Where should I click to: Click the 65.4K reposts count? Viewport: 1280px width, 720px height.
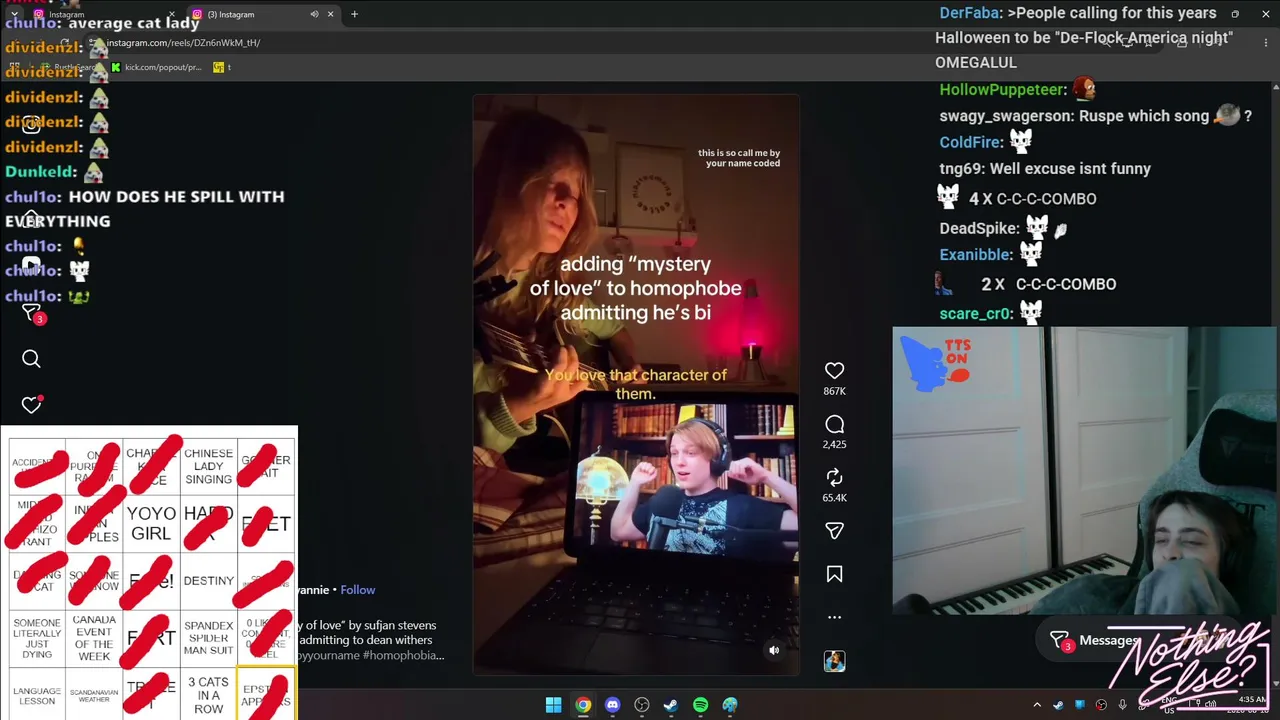[834, 497]
